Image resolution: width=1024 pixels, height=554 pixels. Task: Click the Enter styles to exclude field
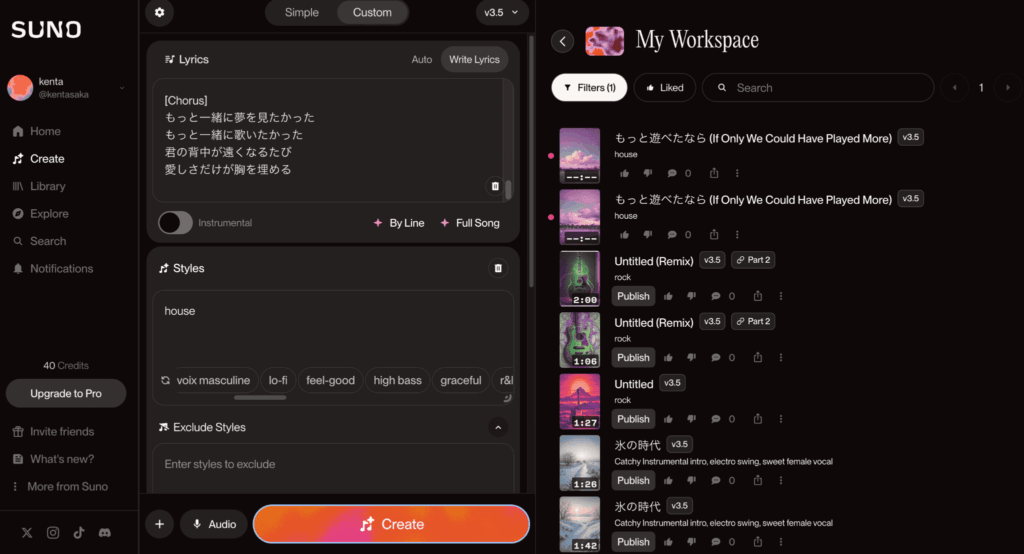click(x=333, y=468)
